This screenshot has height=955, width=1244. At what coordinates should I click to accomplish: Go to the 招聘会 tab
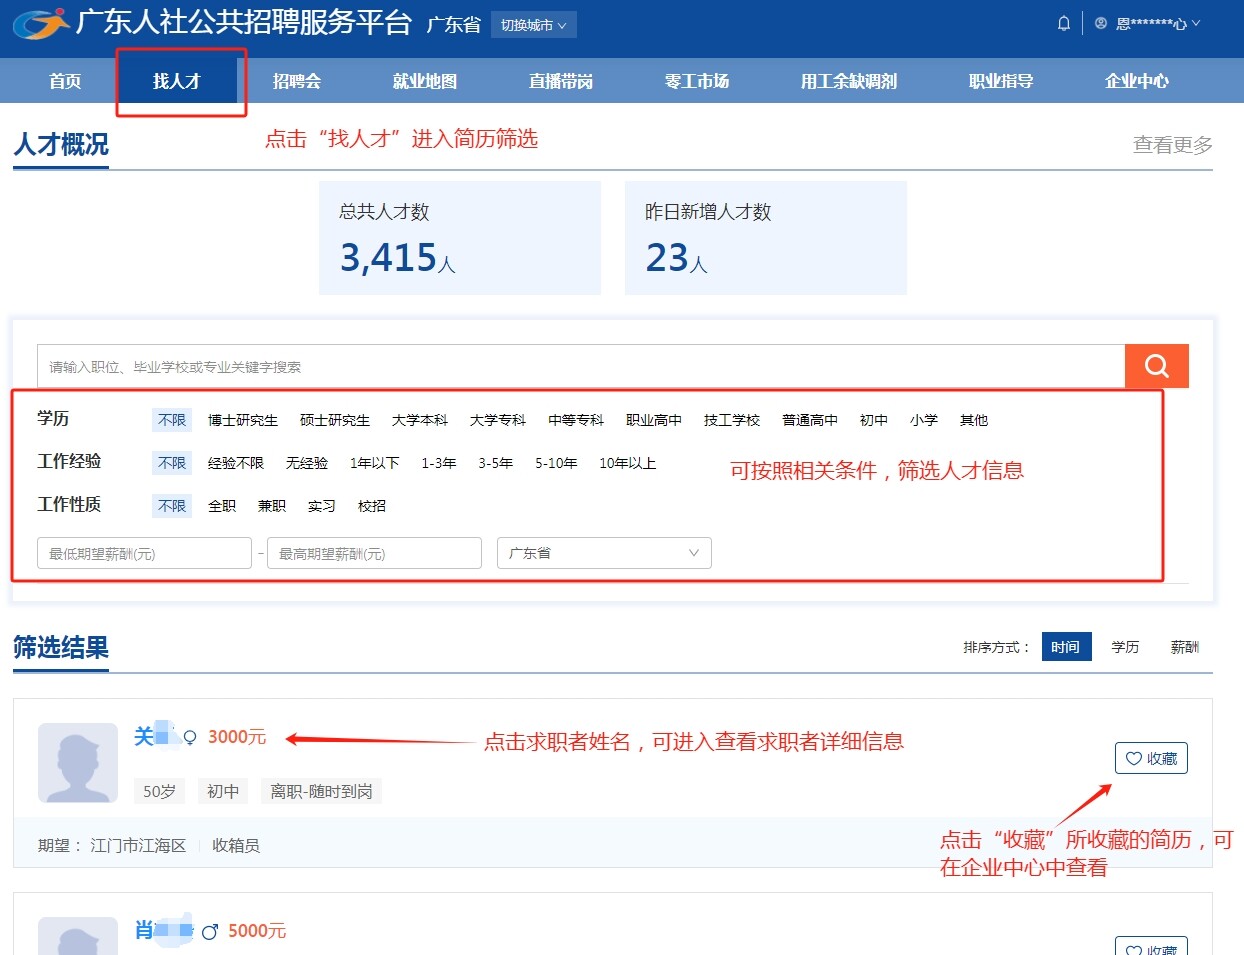point(297,81)
